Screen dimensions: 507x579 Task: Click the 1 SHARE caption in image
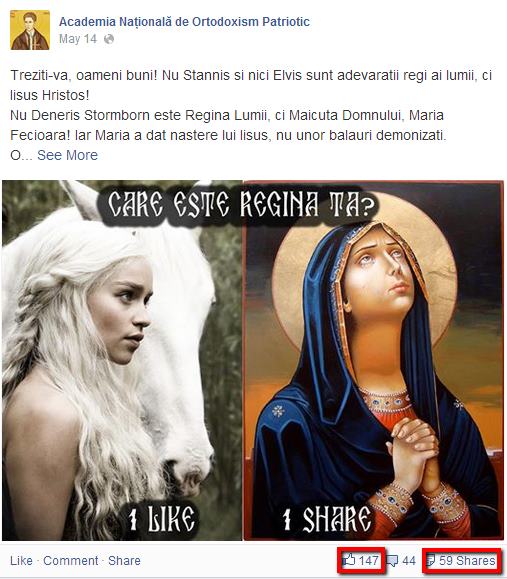click(x=327, y=518)
